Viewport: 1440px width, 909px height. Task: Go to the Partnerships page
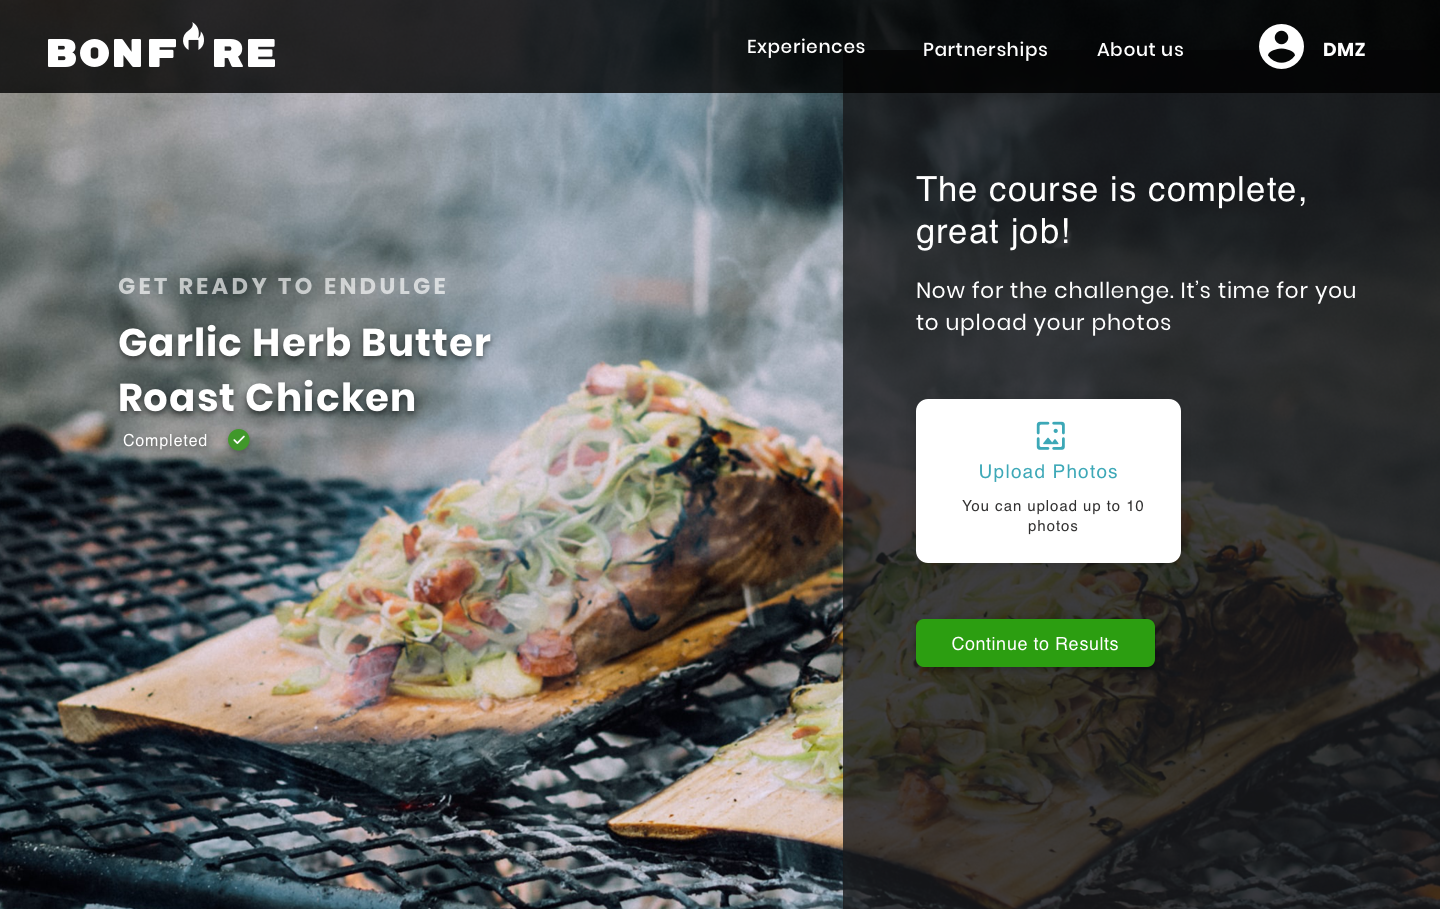[x=985, y=49]
